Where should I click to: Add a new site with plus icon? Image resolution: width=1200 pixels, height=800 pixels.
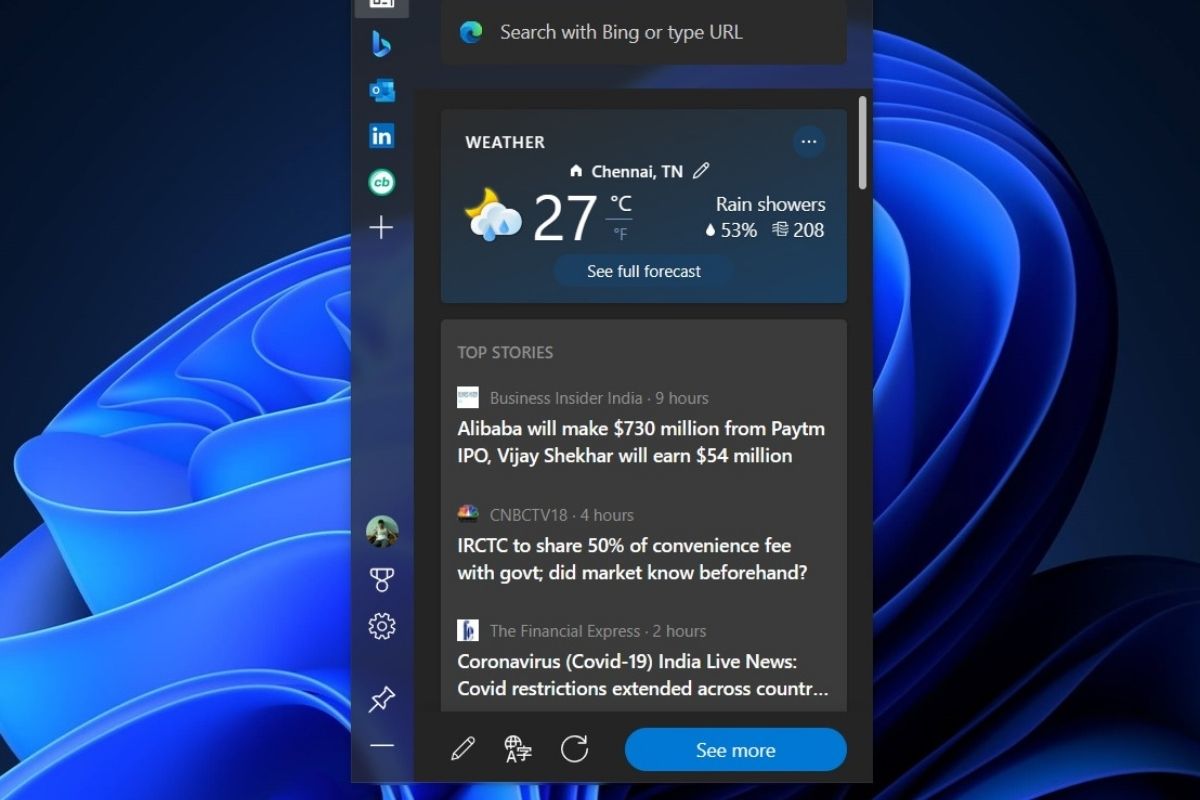coord(381,228)
